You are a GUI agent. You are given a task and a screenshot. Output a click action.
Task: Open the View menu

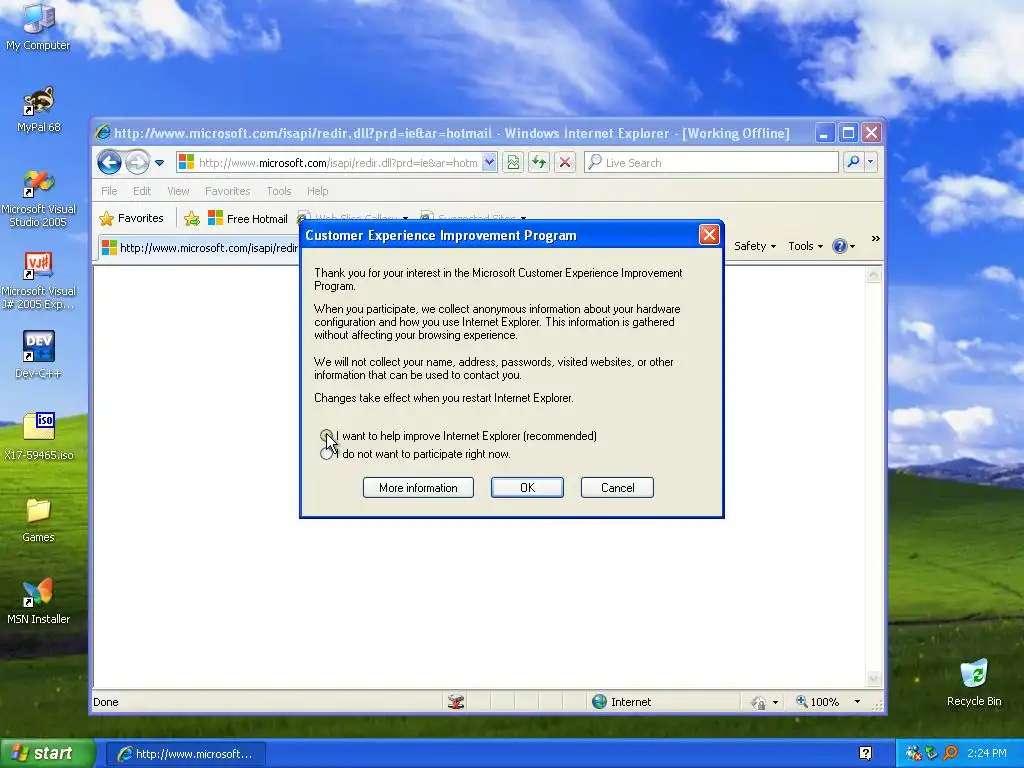tap(178, 191)
